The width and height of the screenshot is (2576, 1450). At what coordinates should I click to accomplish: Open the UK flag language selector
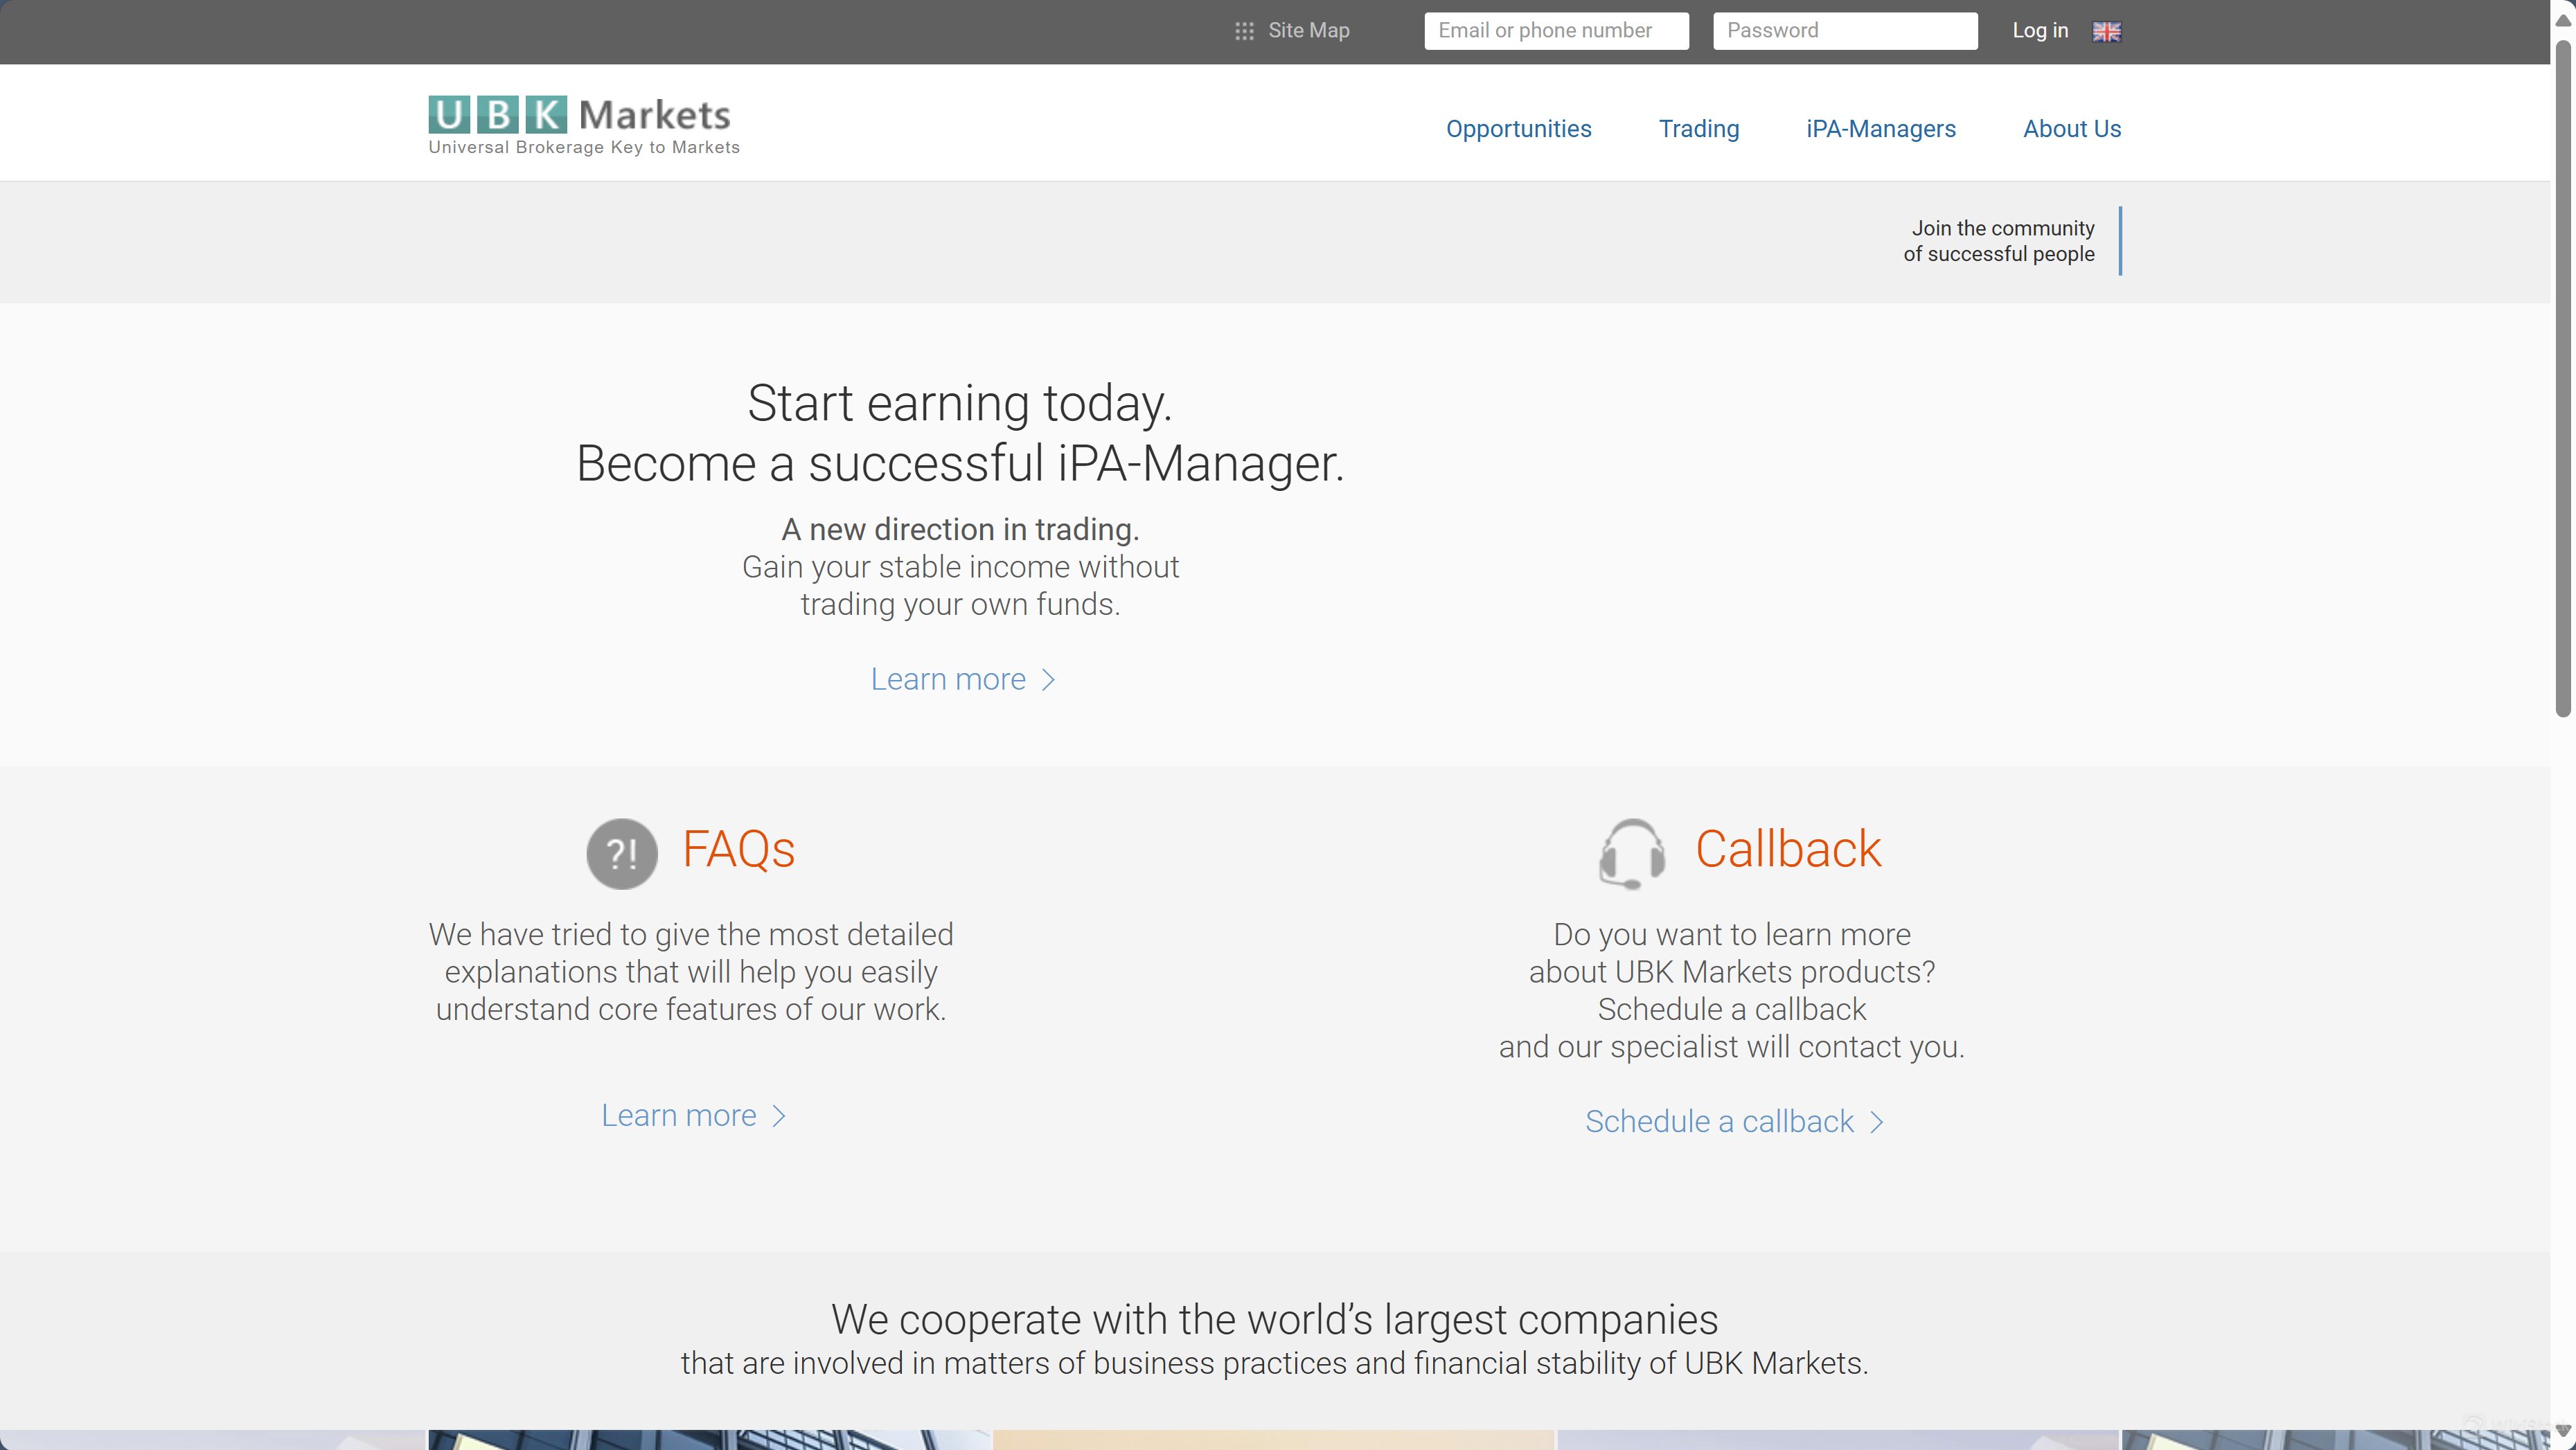coord(2106,32)
